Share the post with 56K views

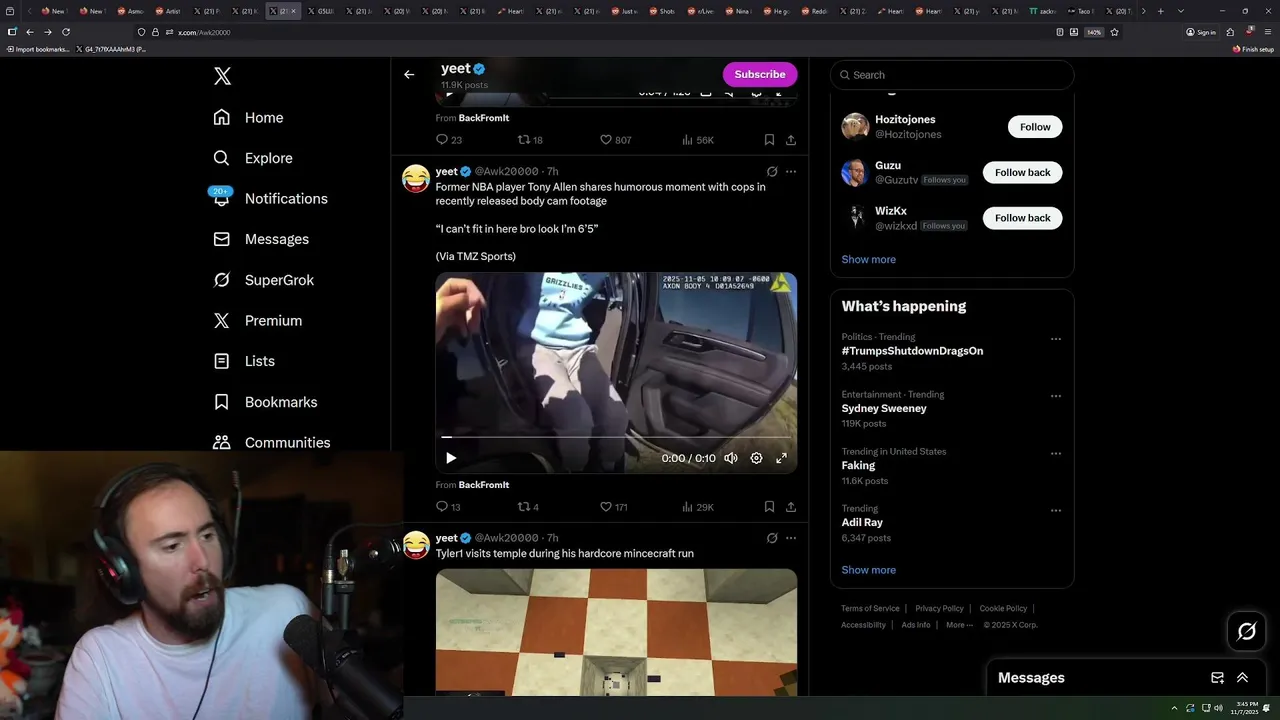[791, 140]
